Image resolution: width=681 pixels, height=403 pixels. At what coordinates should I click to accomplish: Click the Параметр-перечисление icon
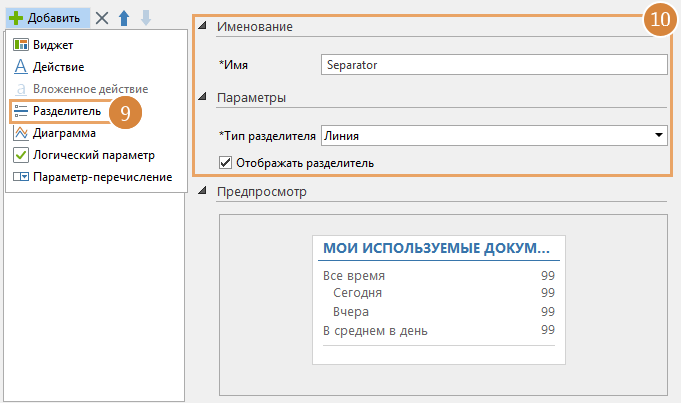[x=21, y=177]
